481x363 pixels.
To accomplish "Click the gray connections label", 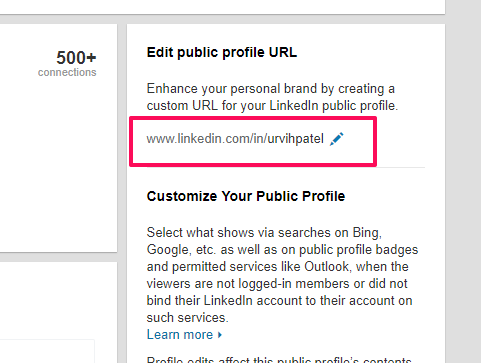I will 67,72.
